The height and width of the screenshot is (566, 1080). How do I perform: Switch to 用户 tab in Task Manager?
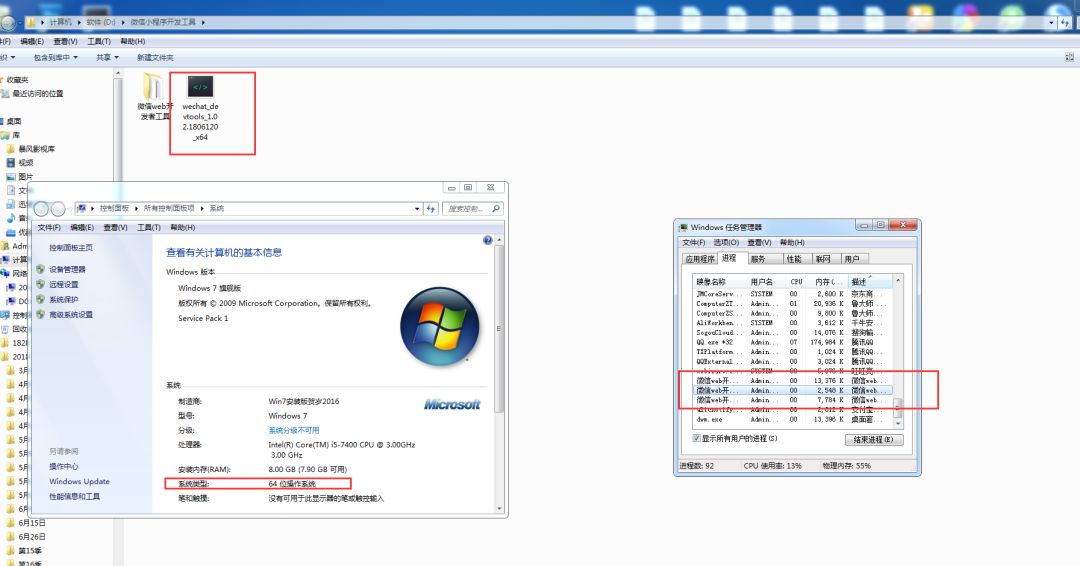853,259
